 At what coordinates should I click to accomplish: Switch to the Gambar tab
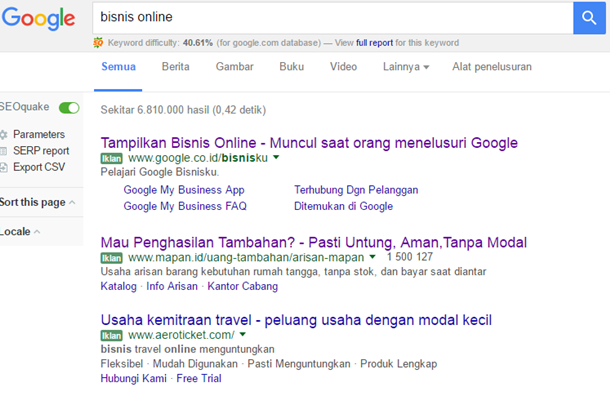click(x=235, y=67)
